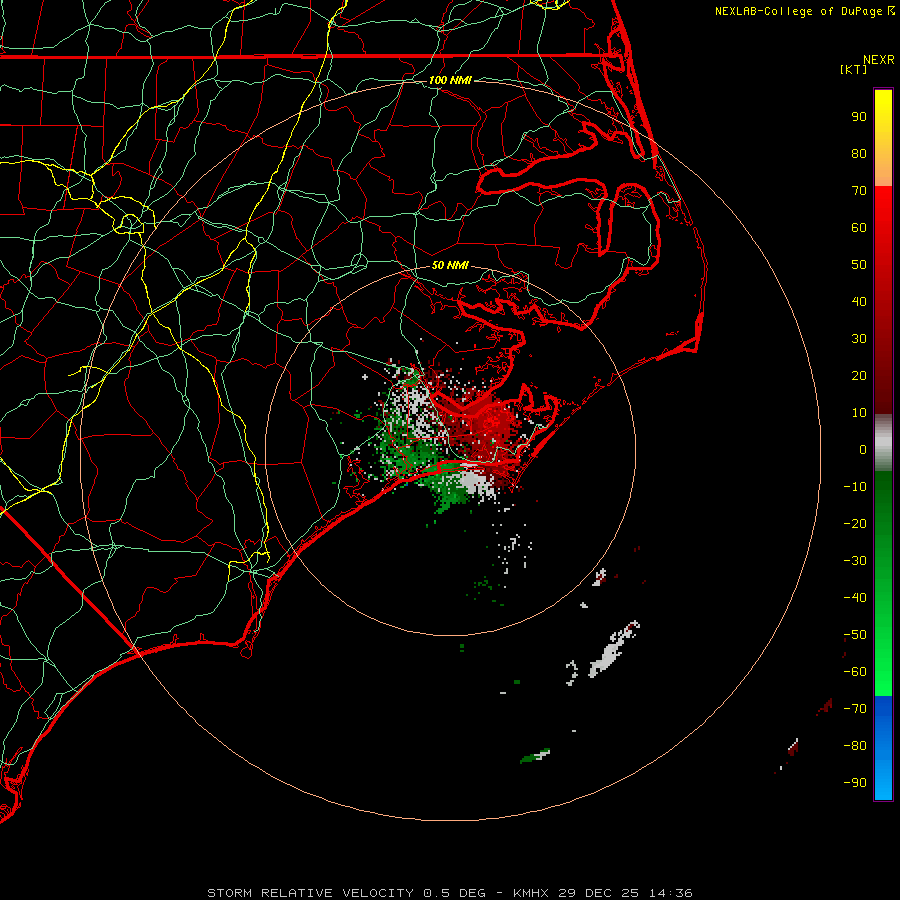This screenshot has width=900, height=900.
Task: Click the 50 NMI range ring label
Action: pos(450,265)
